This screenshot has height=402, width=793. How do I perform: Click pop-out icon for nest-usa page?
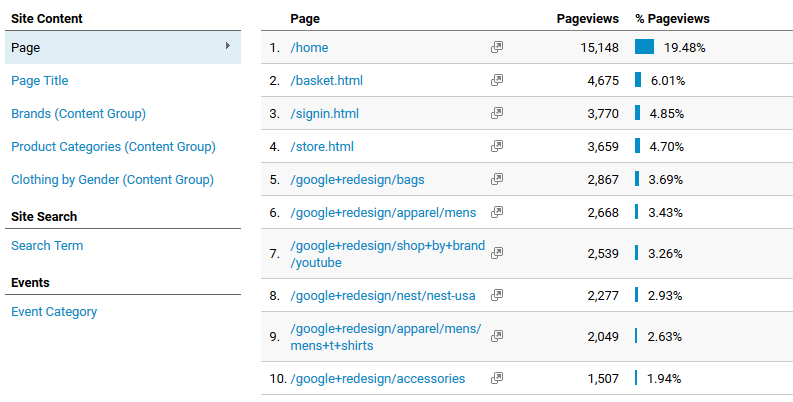(x=497, y=295)
